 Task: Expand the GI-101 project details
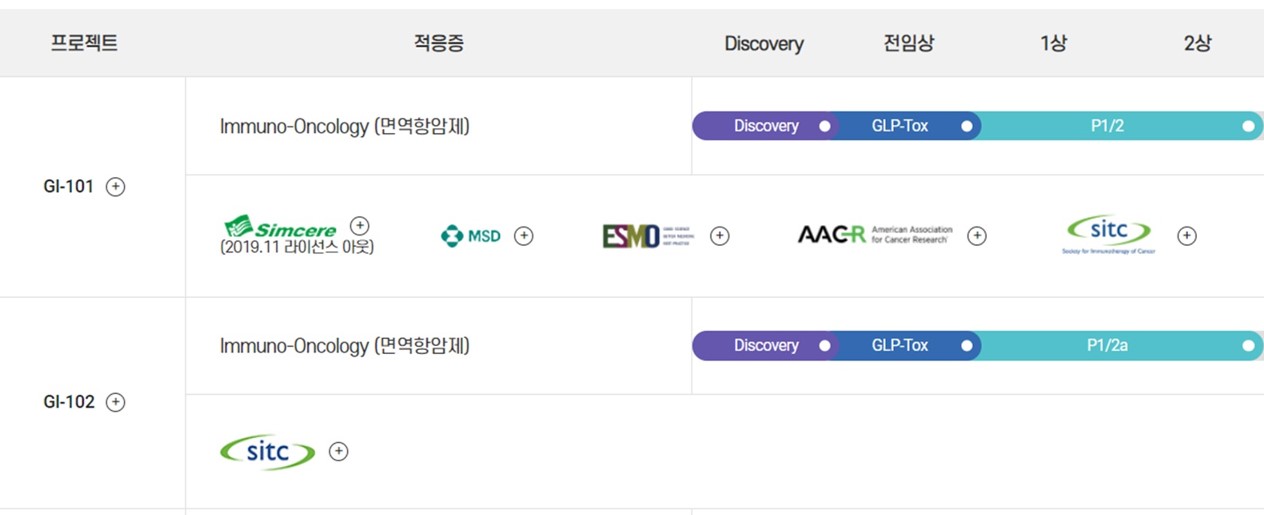(116, 187)
